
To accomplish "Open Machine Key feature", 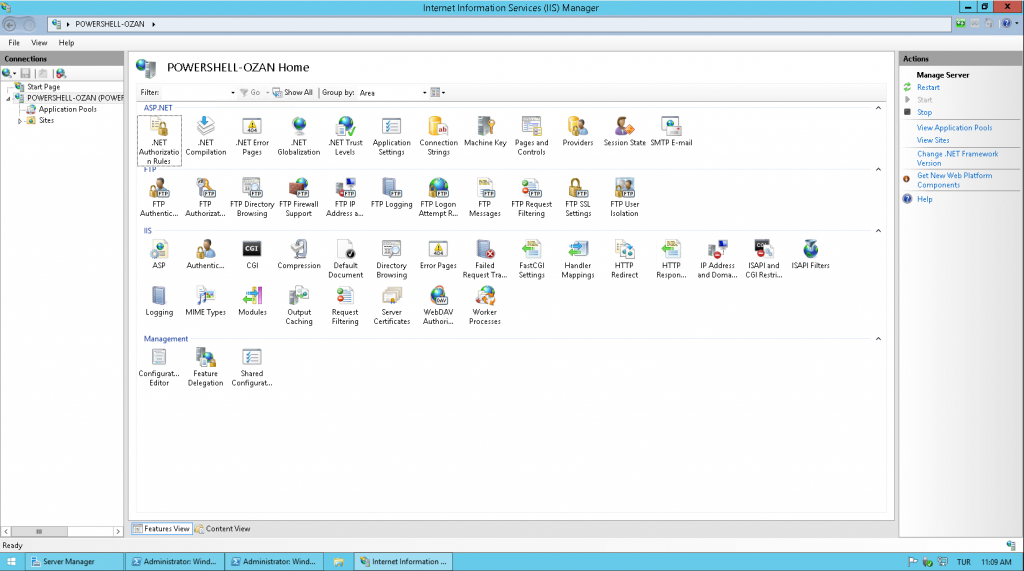I will 485,132.
